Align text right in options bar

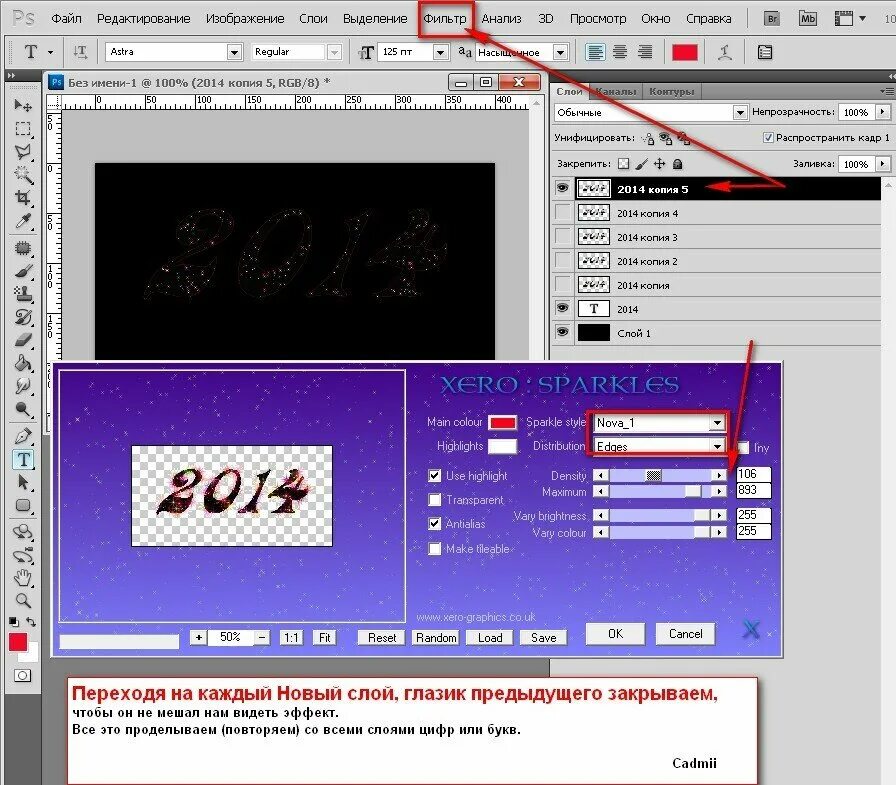(645, 52)
